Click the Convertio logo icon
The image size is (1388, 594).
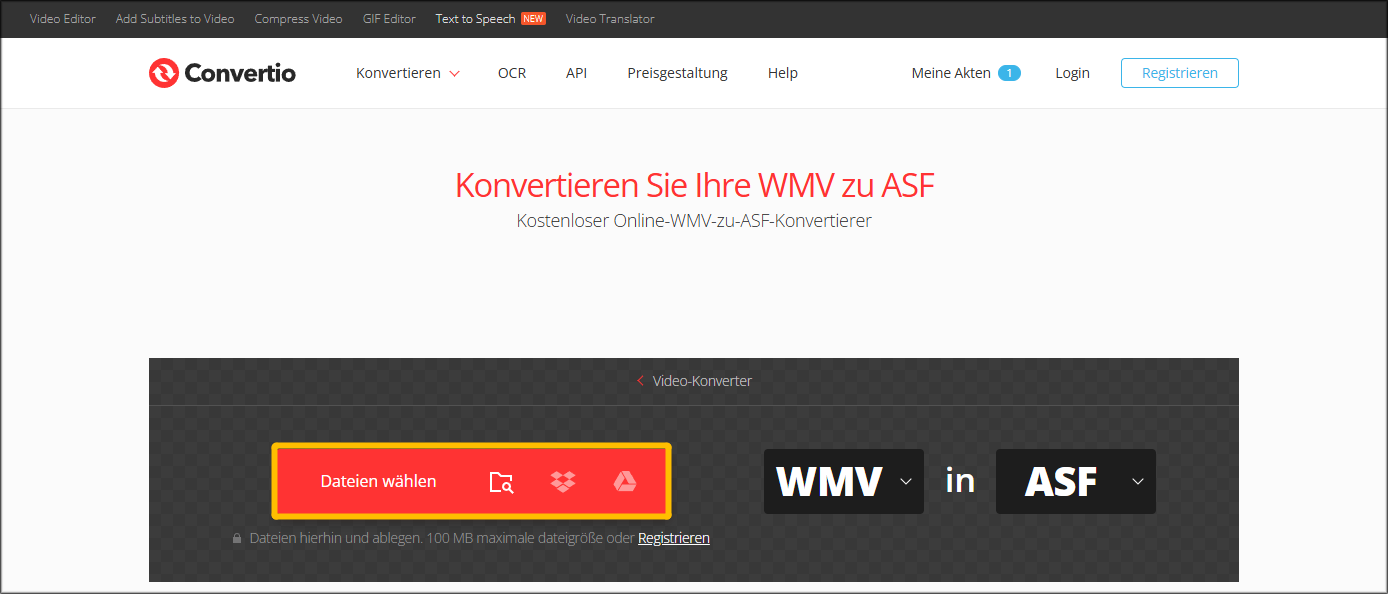[162, 72]
